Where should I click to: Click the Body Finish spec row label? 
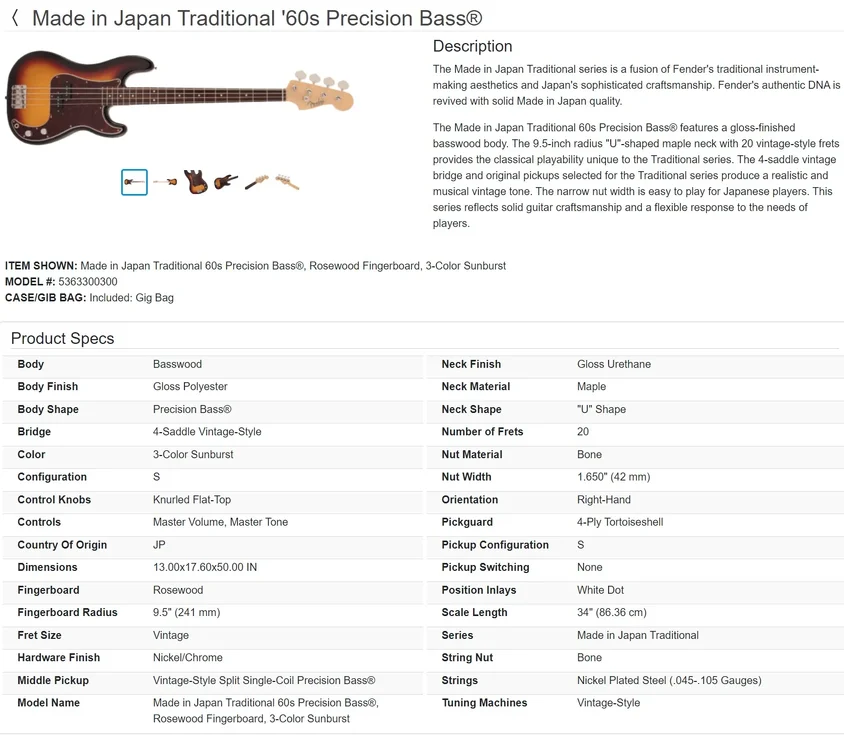click(48, 387)
